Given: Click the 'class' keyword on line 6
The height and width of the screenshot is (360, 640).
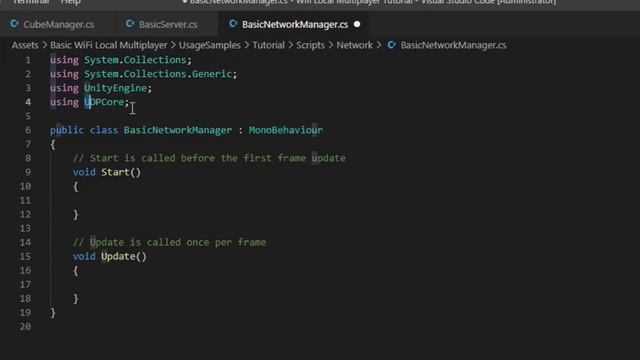Looking at the screenshot, I should point(104,130).
